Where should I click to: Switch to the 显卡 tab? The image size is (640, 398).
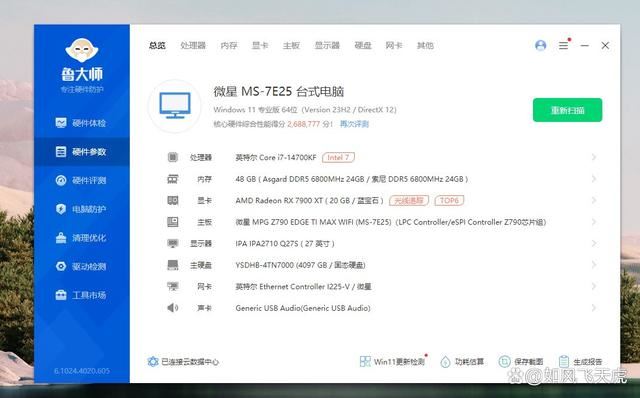[x=260, y=45]
